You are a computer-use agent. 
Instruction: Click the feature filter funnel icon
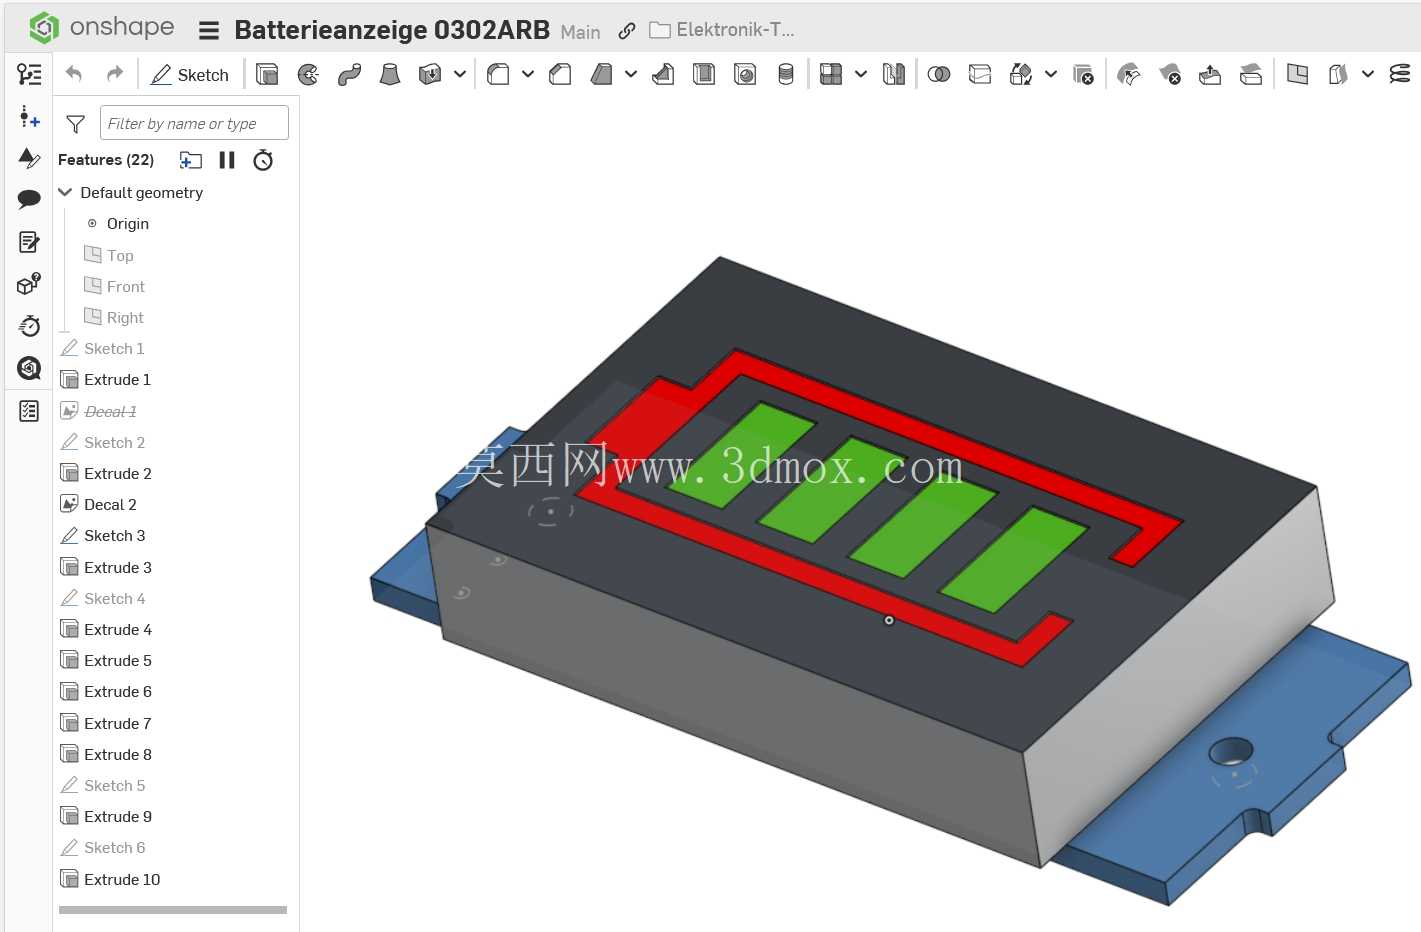[x=75, y=124]
